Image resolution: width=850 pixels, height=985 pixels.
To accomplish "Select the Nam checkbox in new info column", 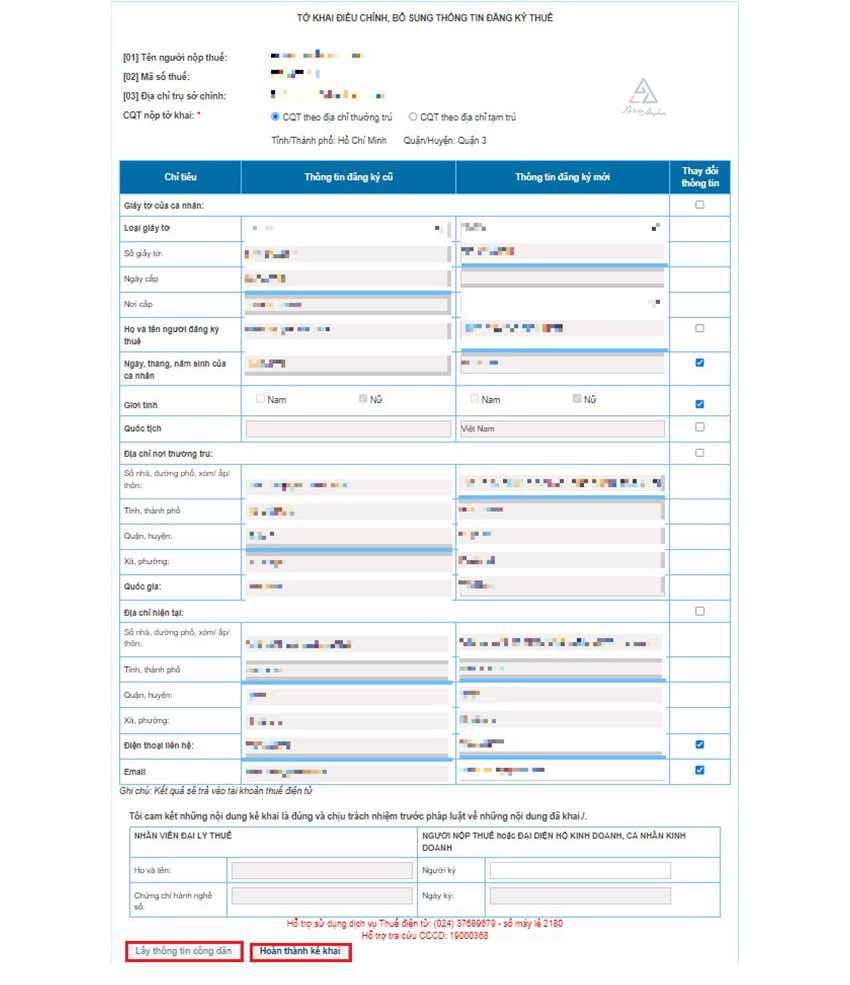I will point(476,399).
